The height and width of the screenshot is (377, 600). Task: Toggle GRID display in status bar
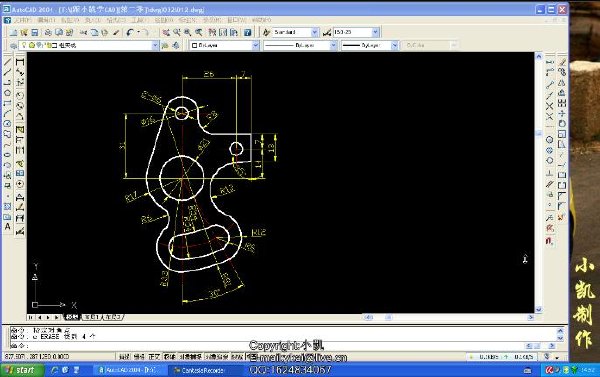[x=139, y=357]
